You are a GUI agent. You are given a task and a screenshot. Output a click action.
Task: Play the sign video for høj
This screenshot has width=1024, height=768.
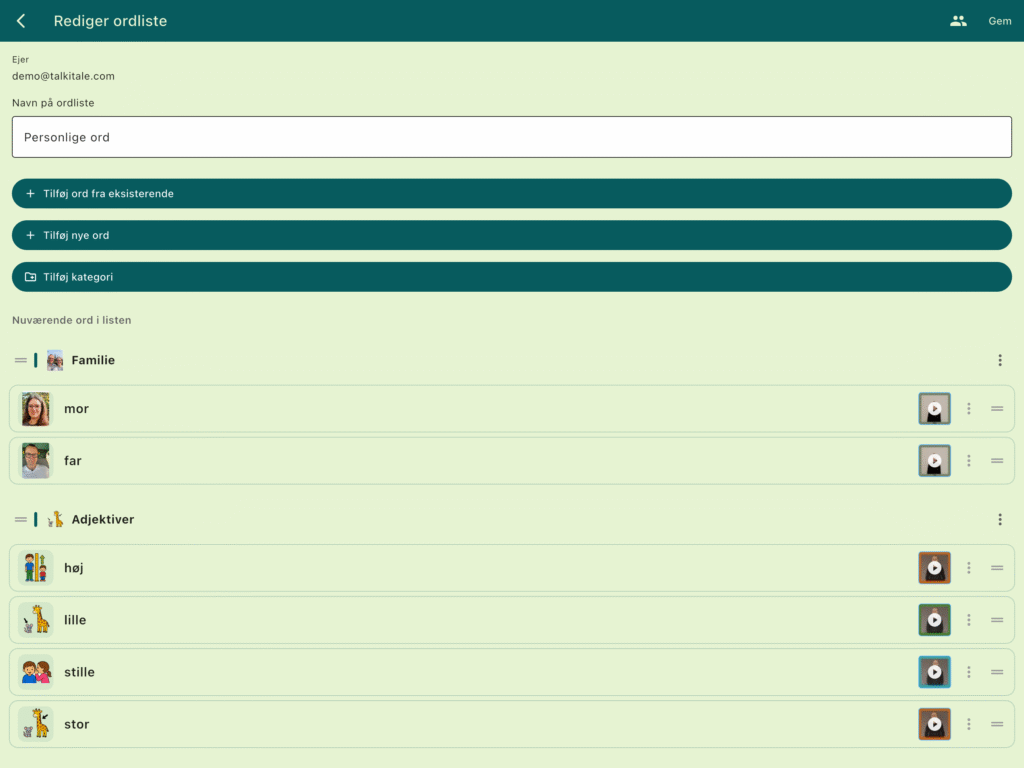(x=935, y=568)
